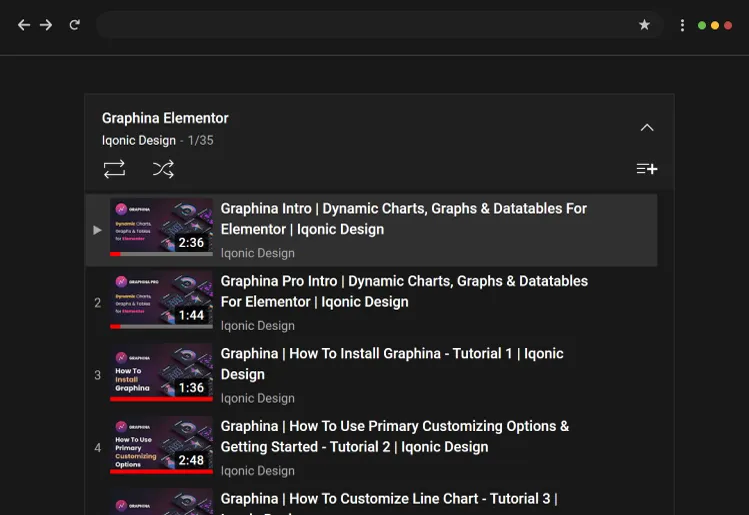
Task: Open the Graphina Pro Intro video title
Action: [x=404, y=291]
